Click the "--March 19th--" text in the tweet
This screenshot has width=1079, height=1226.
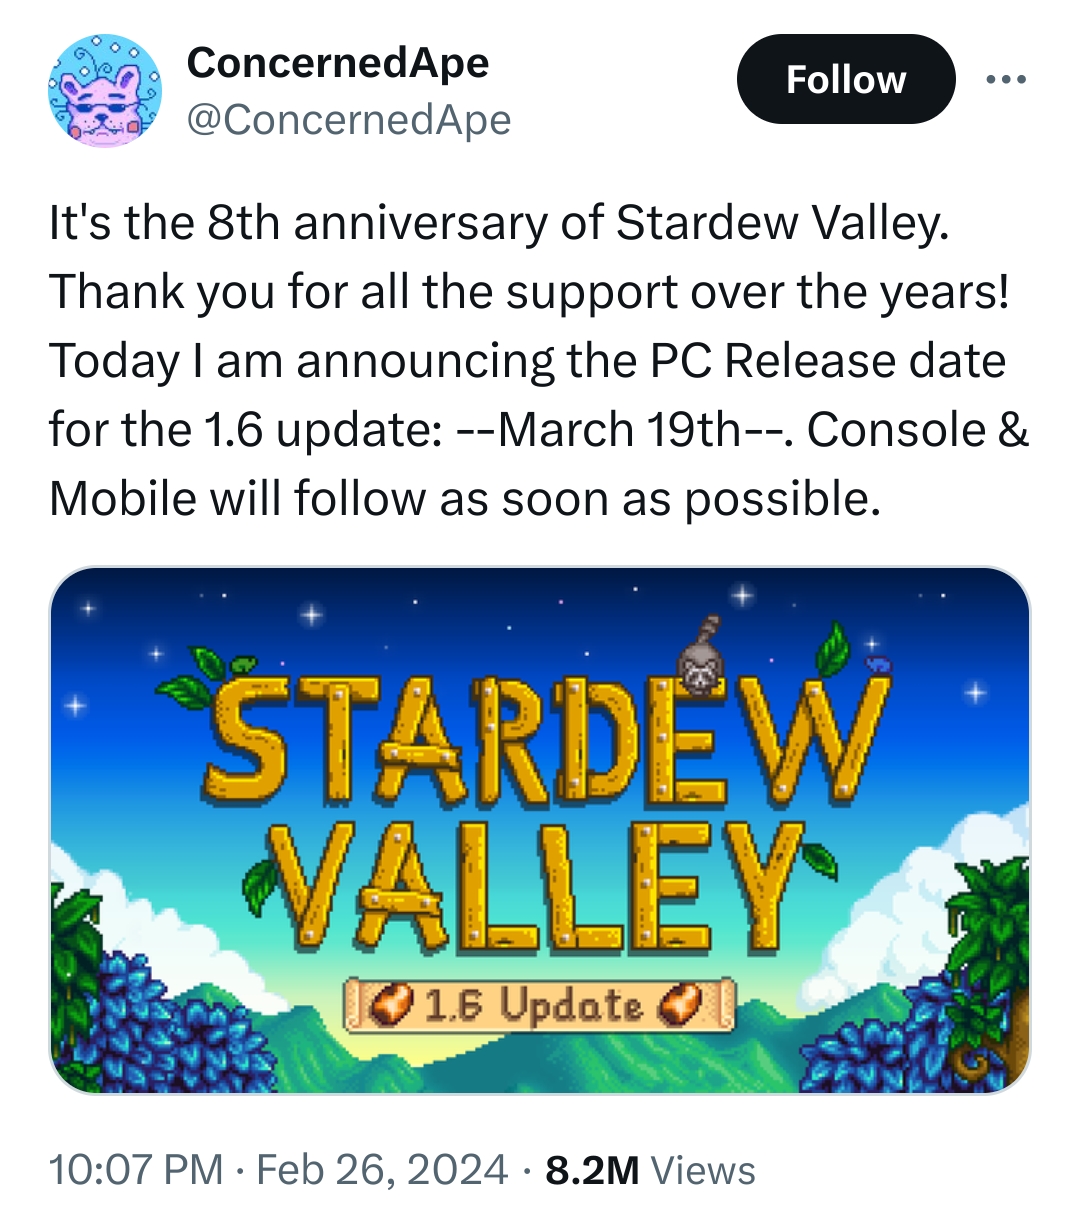pos(621,430)
